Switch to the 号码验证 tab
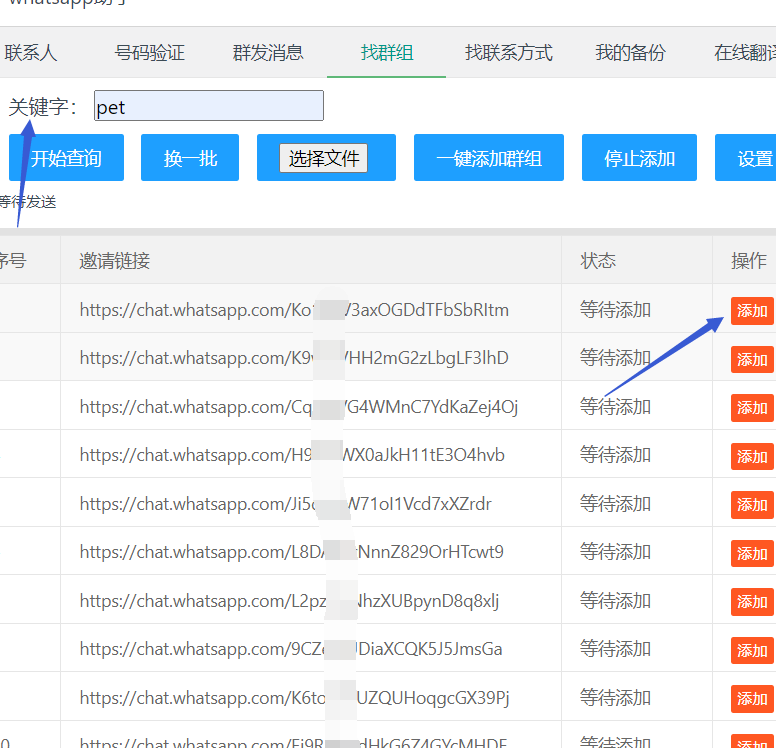Image resolution: width=776 pixels, height=748 pixels. [149, 52]
